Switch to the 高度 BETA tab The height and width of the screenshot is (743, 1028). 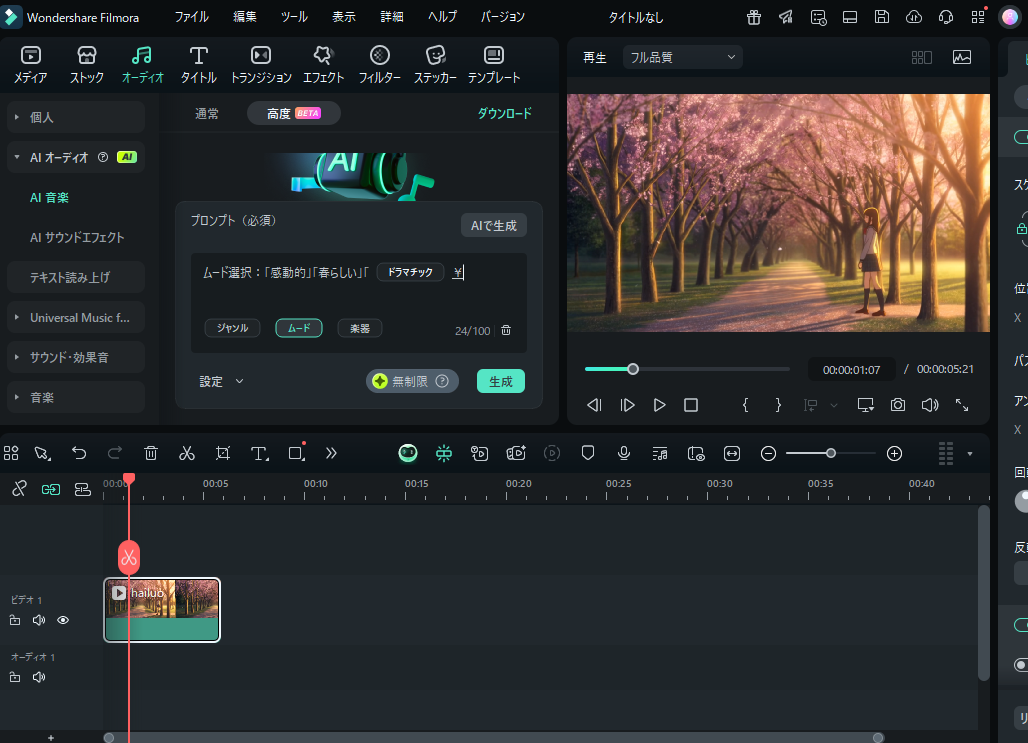pyautogui.click(x=294, y=113)
